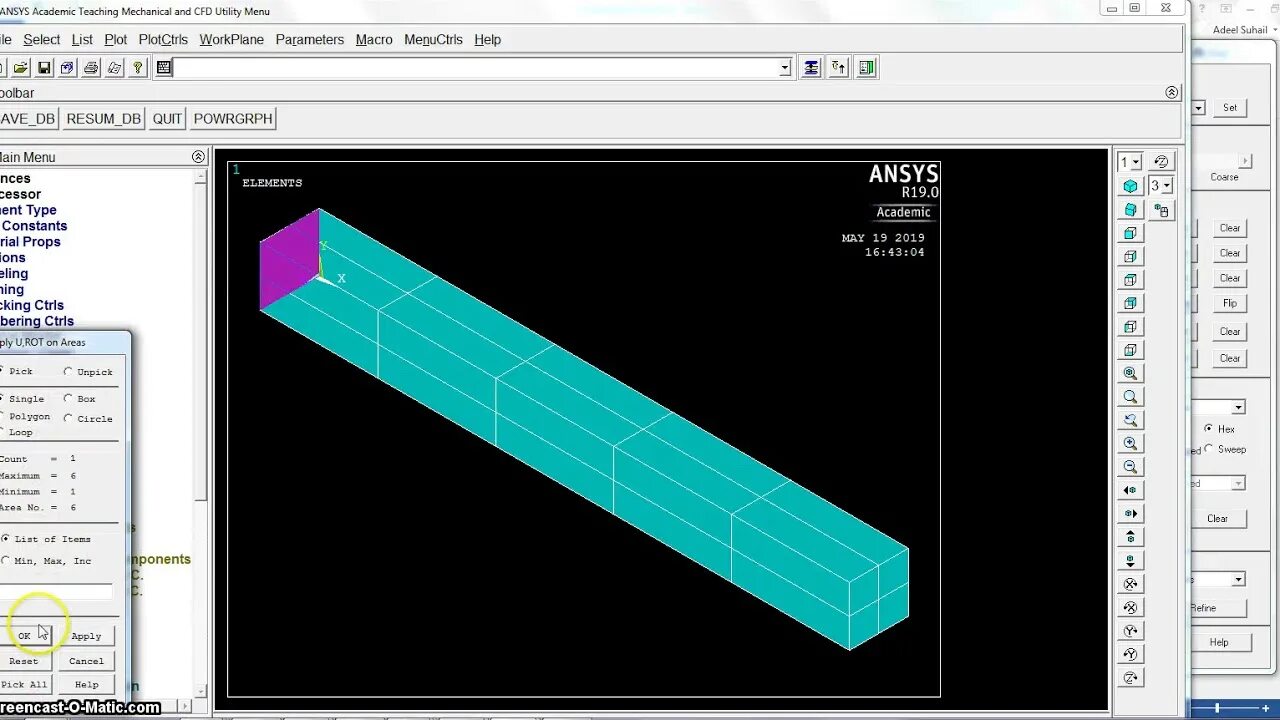This screenshot has width=1280, height=720.
Task: Open ANSYS Help question-mark icon
Action: [x=138, y=68]
